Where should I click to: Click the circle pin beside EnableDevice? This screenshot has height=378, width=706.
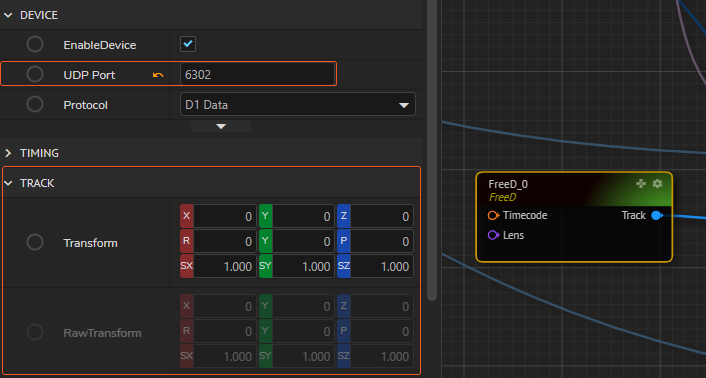pos(35,45)
